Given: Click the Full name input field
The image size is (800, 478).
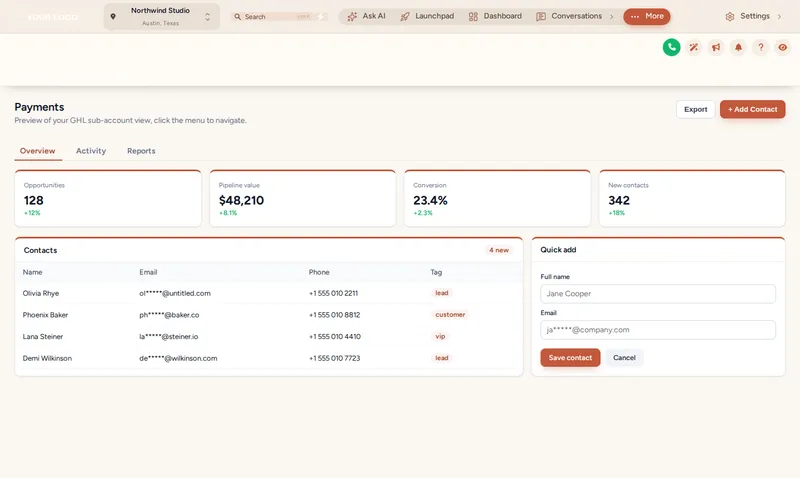Looking at the screenshot, I should pos(658,294).
